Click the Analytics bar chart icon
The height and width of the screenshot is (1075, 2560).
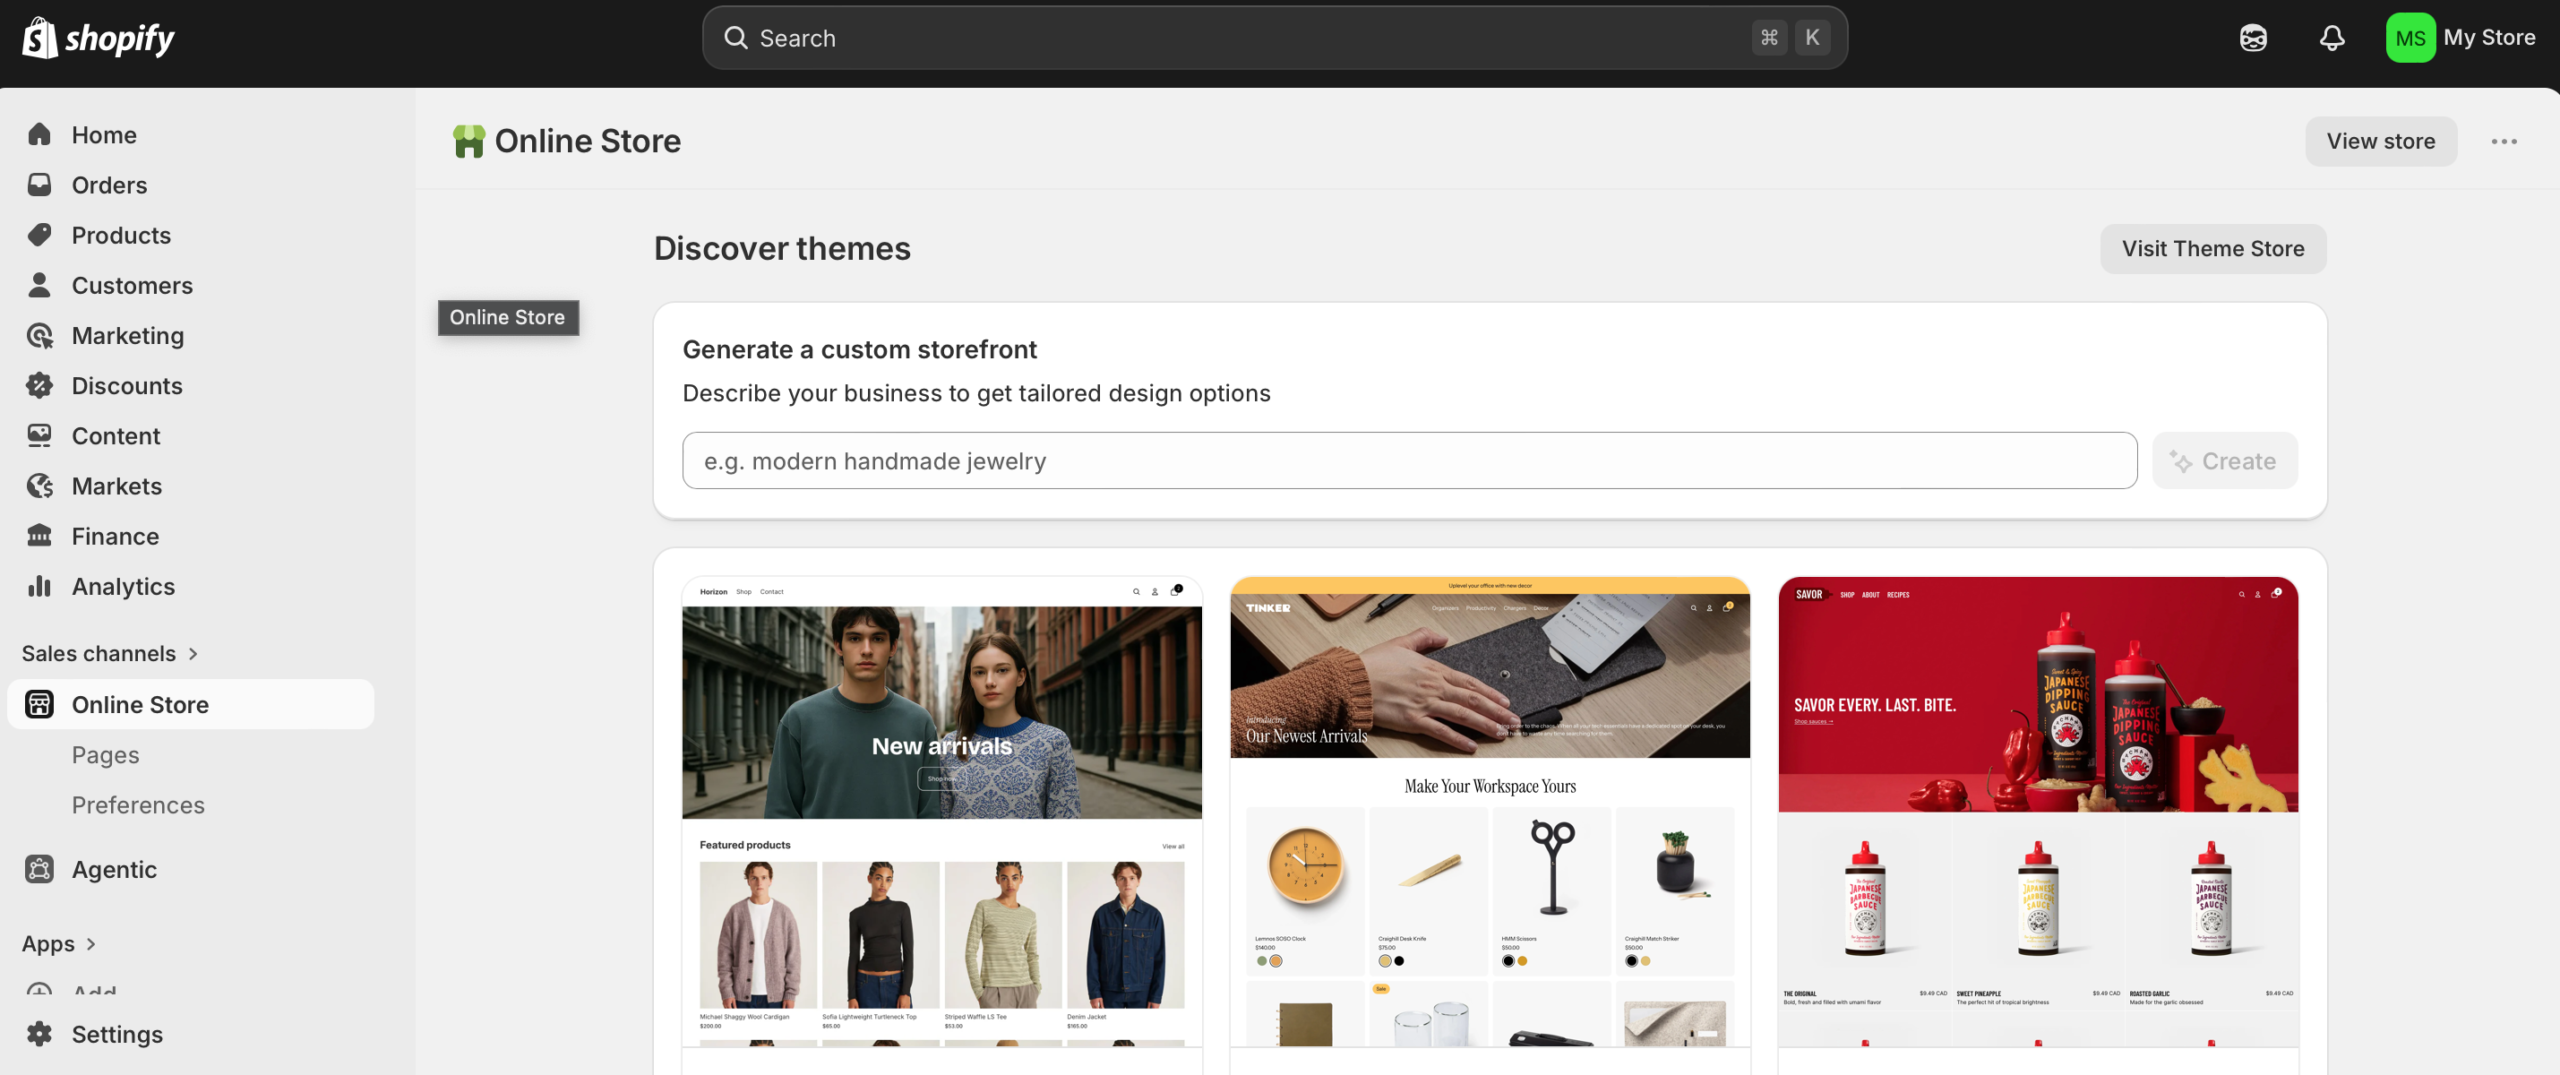[x=39, y=586]
